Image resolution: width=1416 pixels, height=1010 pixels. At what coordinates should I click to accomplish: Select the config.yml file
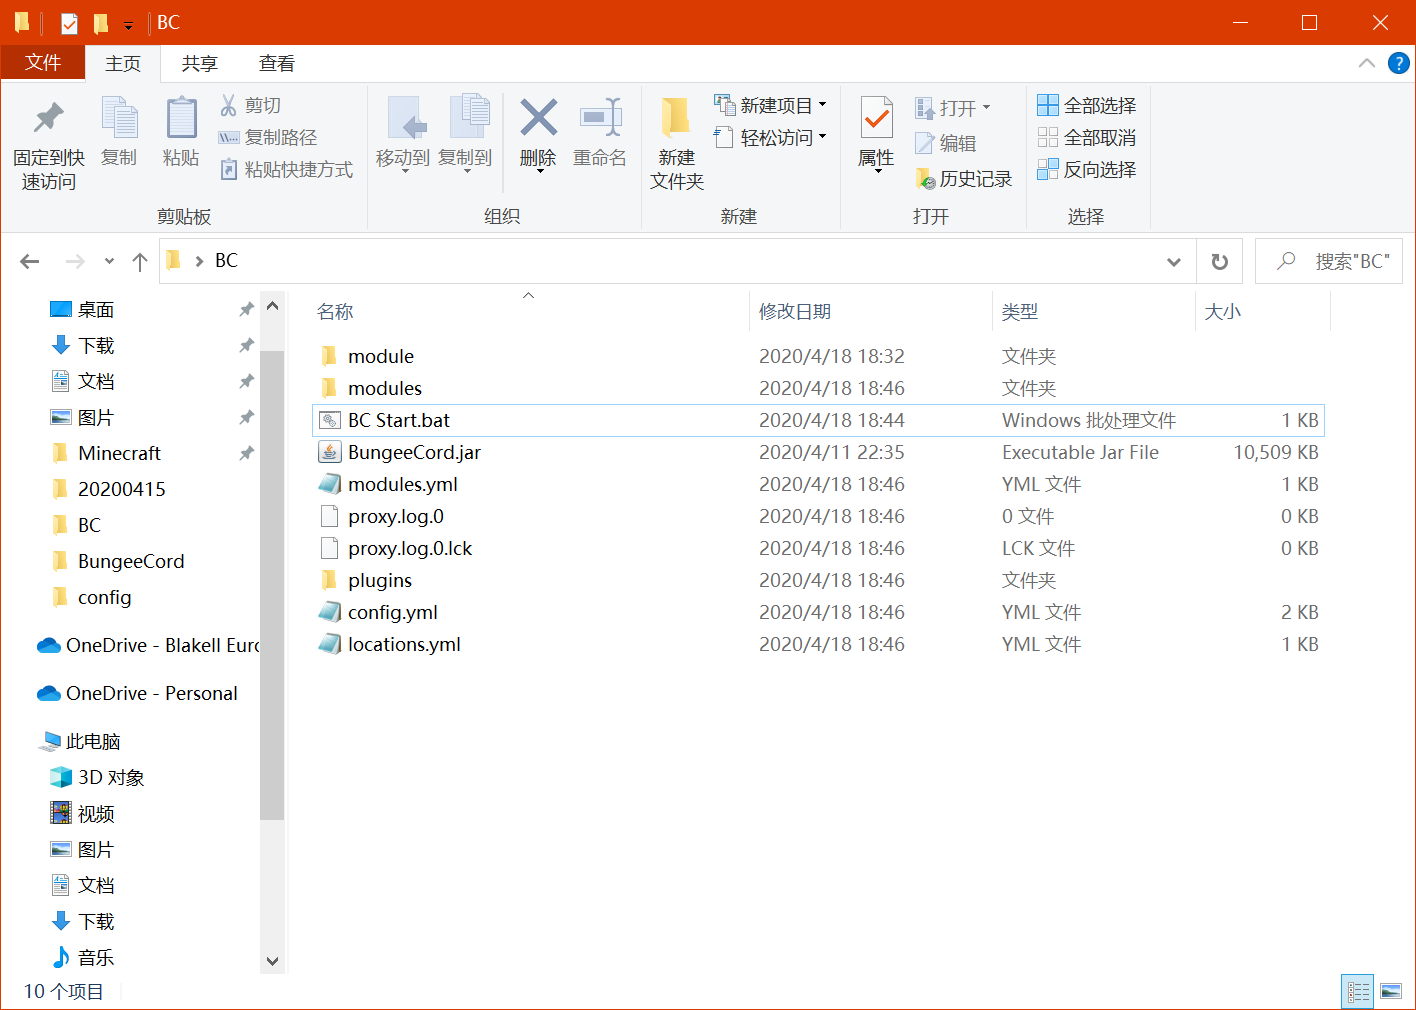tap(818, 612)
